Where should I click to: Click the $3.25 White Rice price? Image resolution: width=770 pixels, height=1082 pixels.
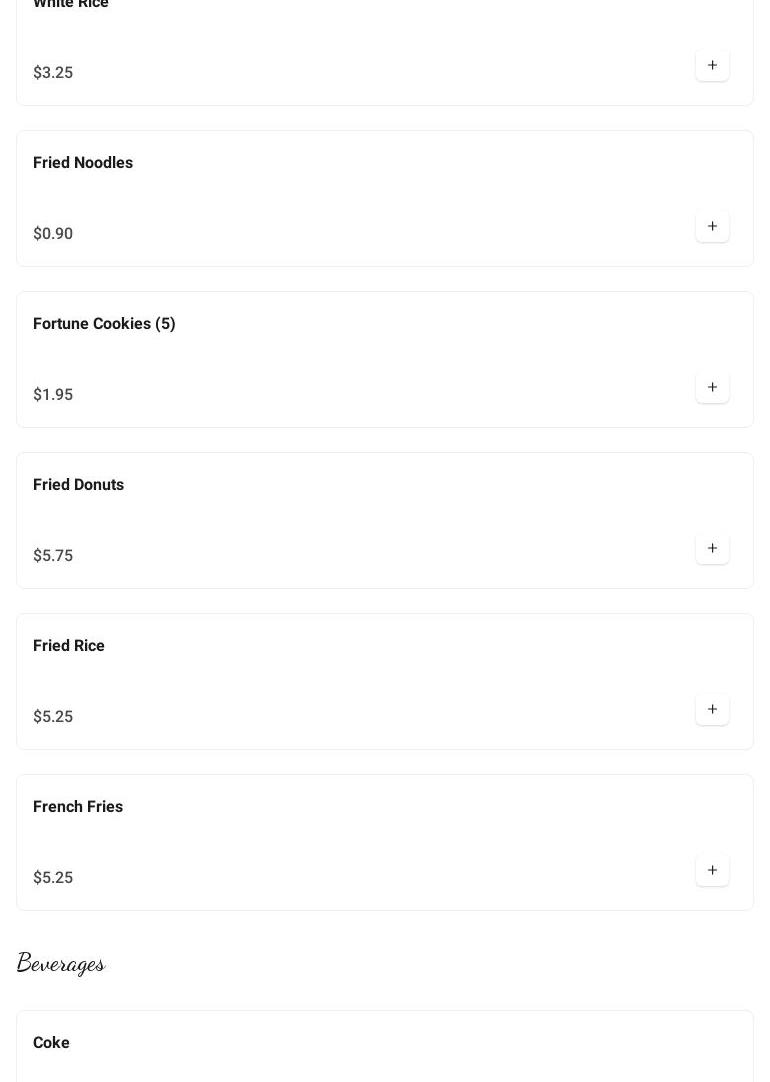coord(53,73)
